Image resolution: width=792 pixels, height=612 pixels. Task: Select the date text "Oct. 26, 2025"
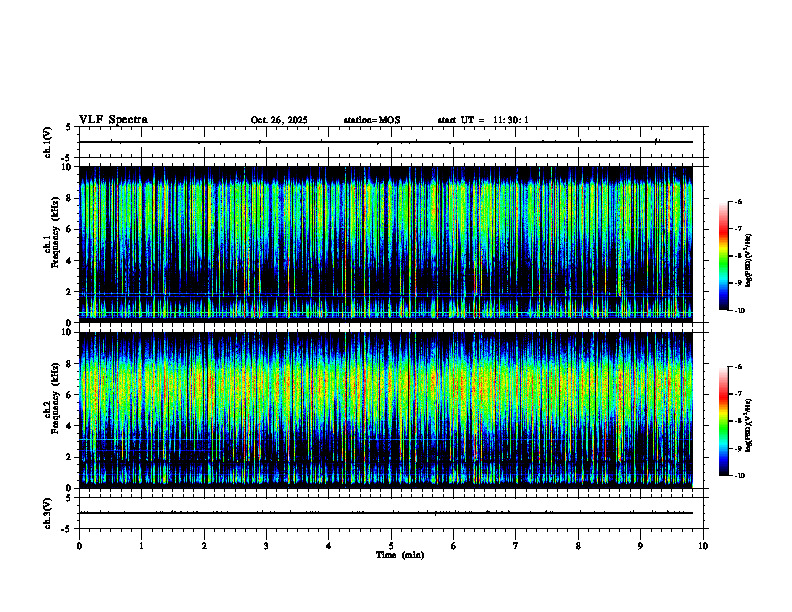[279, 120]
